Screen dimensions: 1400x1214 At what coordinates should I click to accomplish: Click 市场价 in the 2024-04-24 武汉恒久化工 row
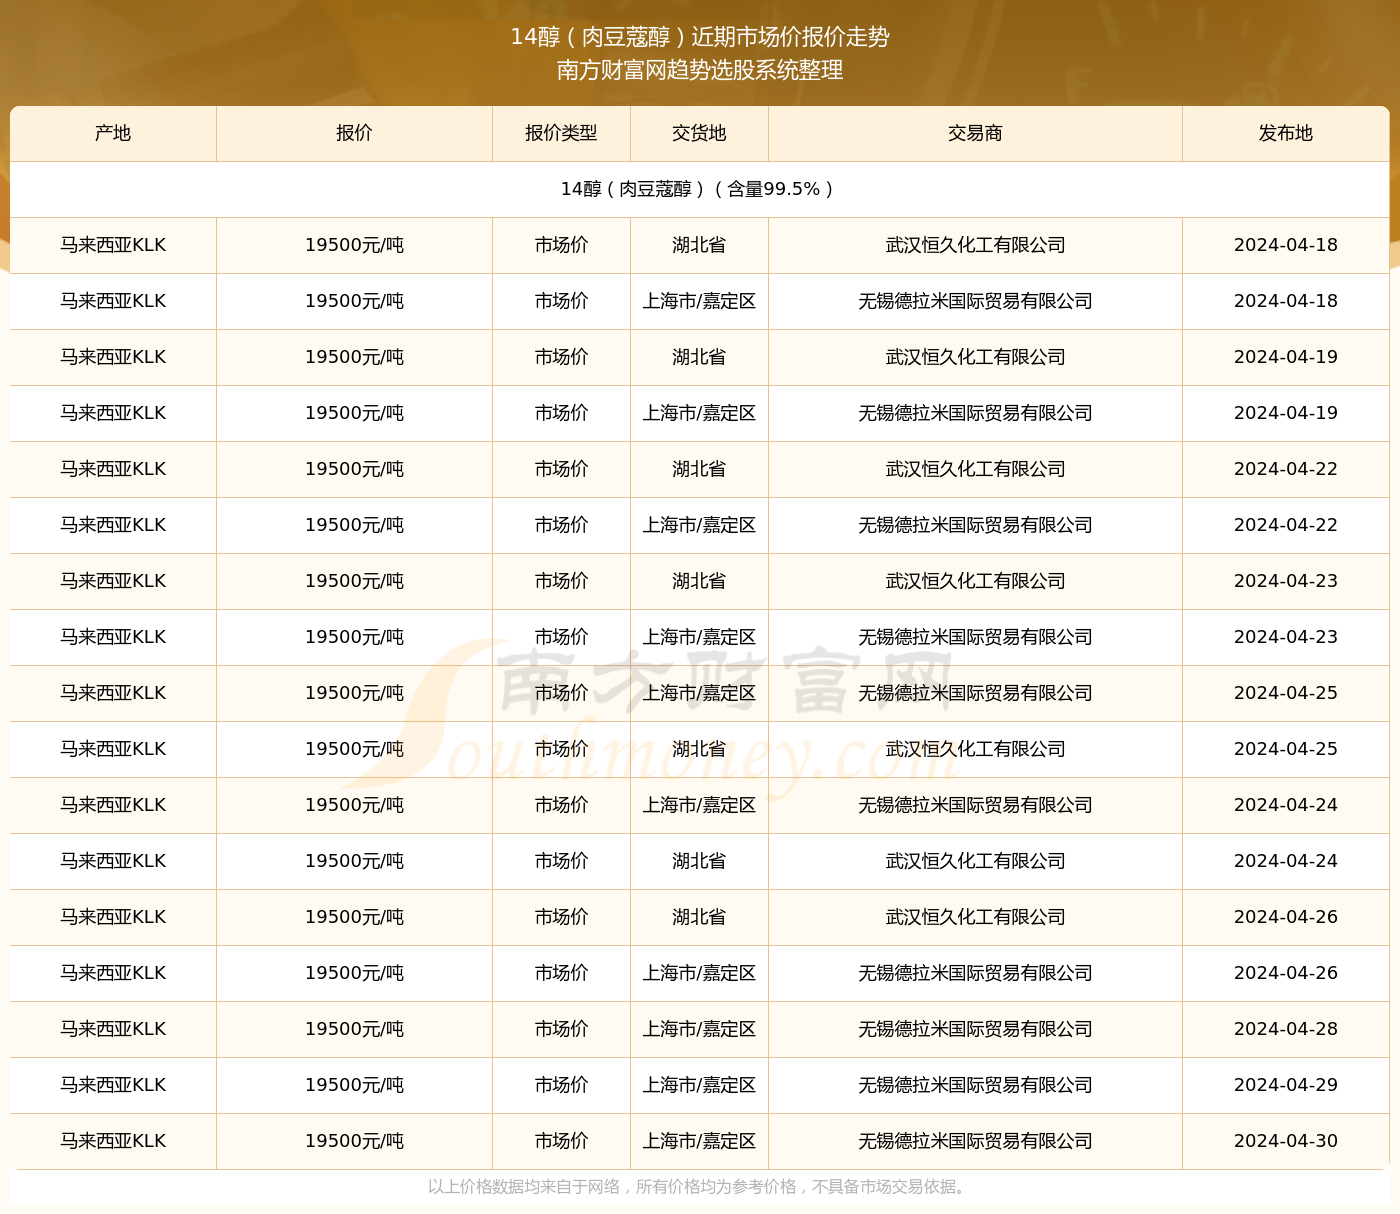(561, 861)
